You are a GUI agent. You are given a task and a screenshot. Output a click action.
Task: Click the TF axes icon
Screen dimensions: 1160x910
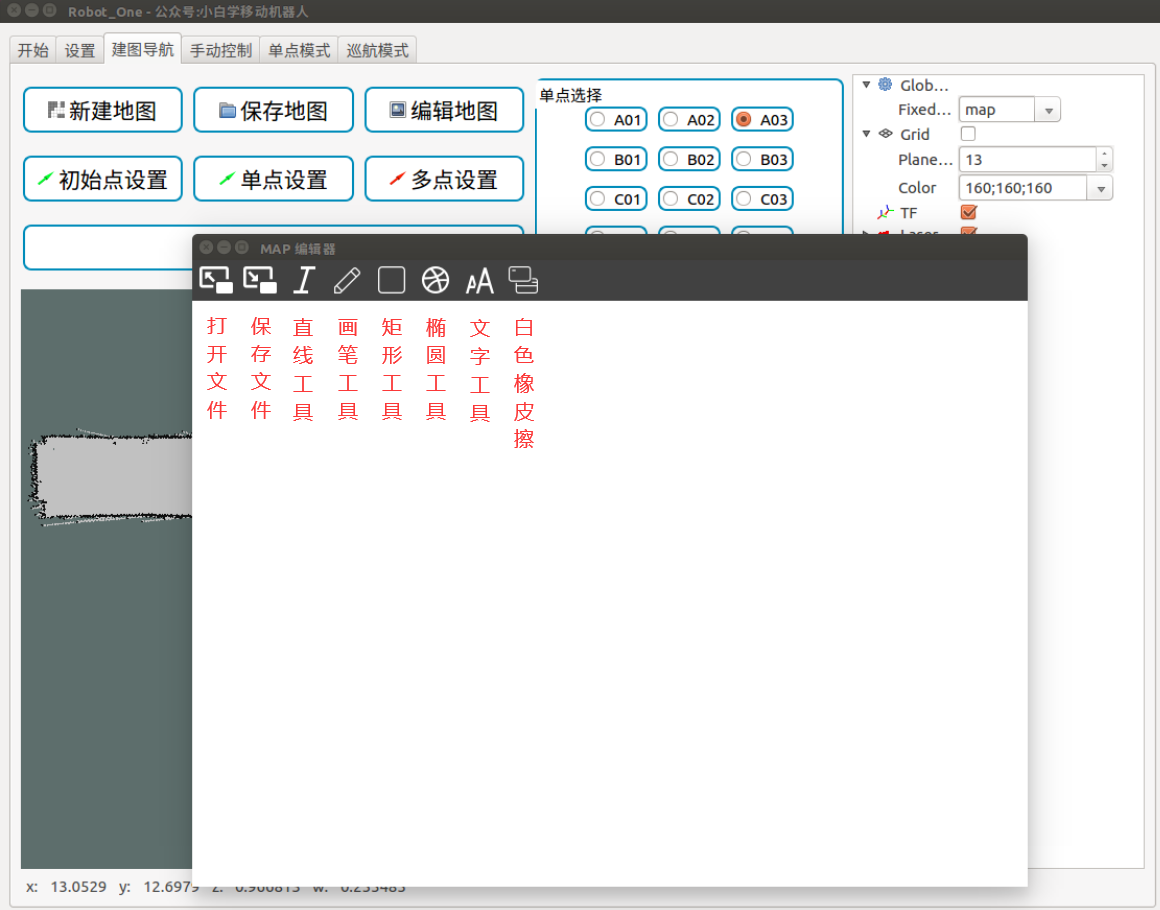(x=886, y=212)
